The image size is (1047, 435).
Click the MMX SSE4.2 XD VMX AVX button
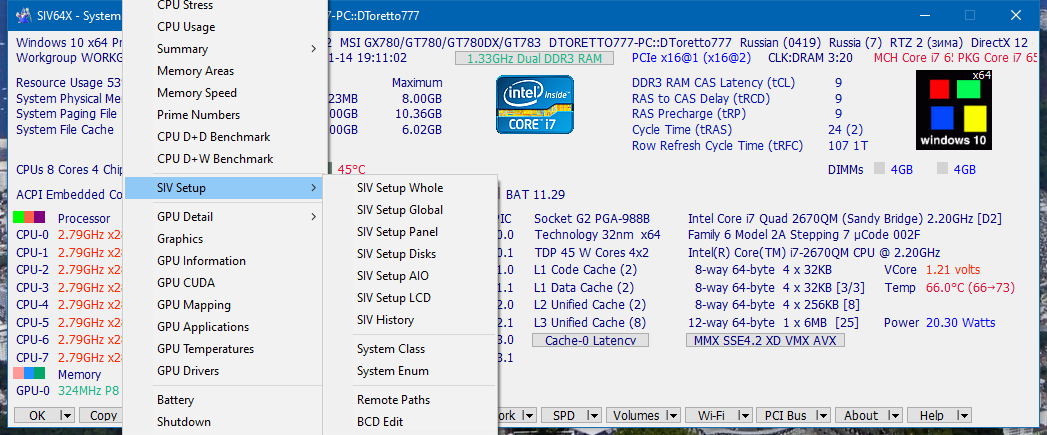point(765,341)
